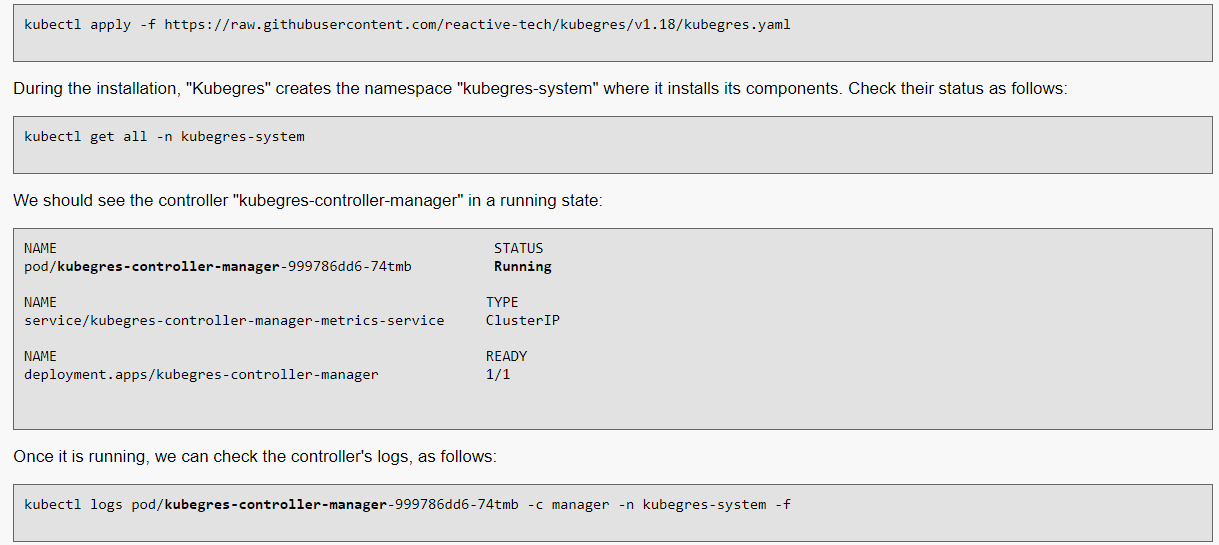Click the sentence "We should see the controller"

(x=307, y=200)
